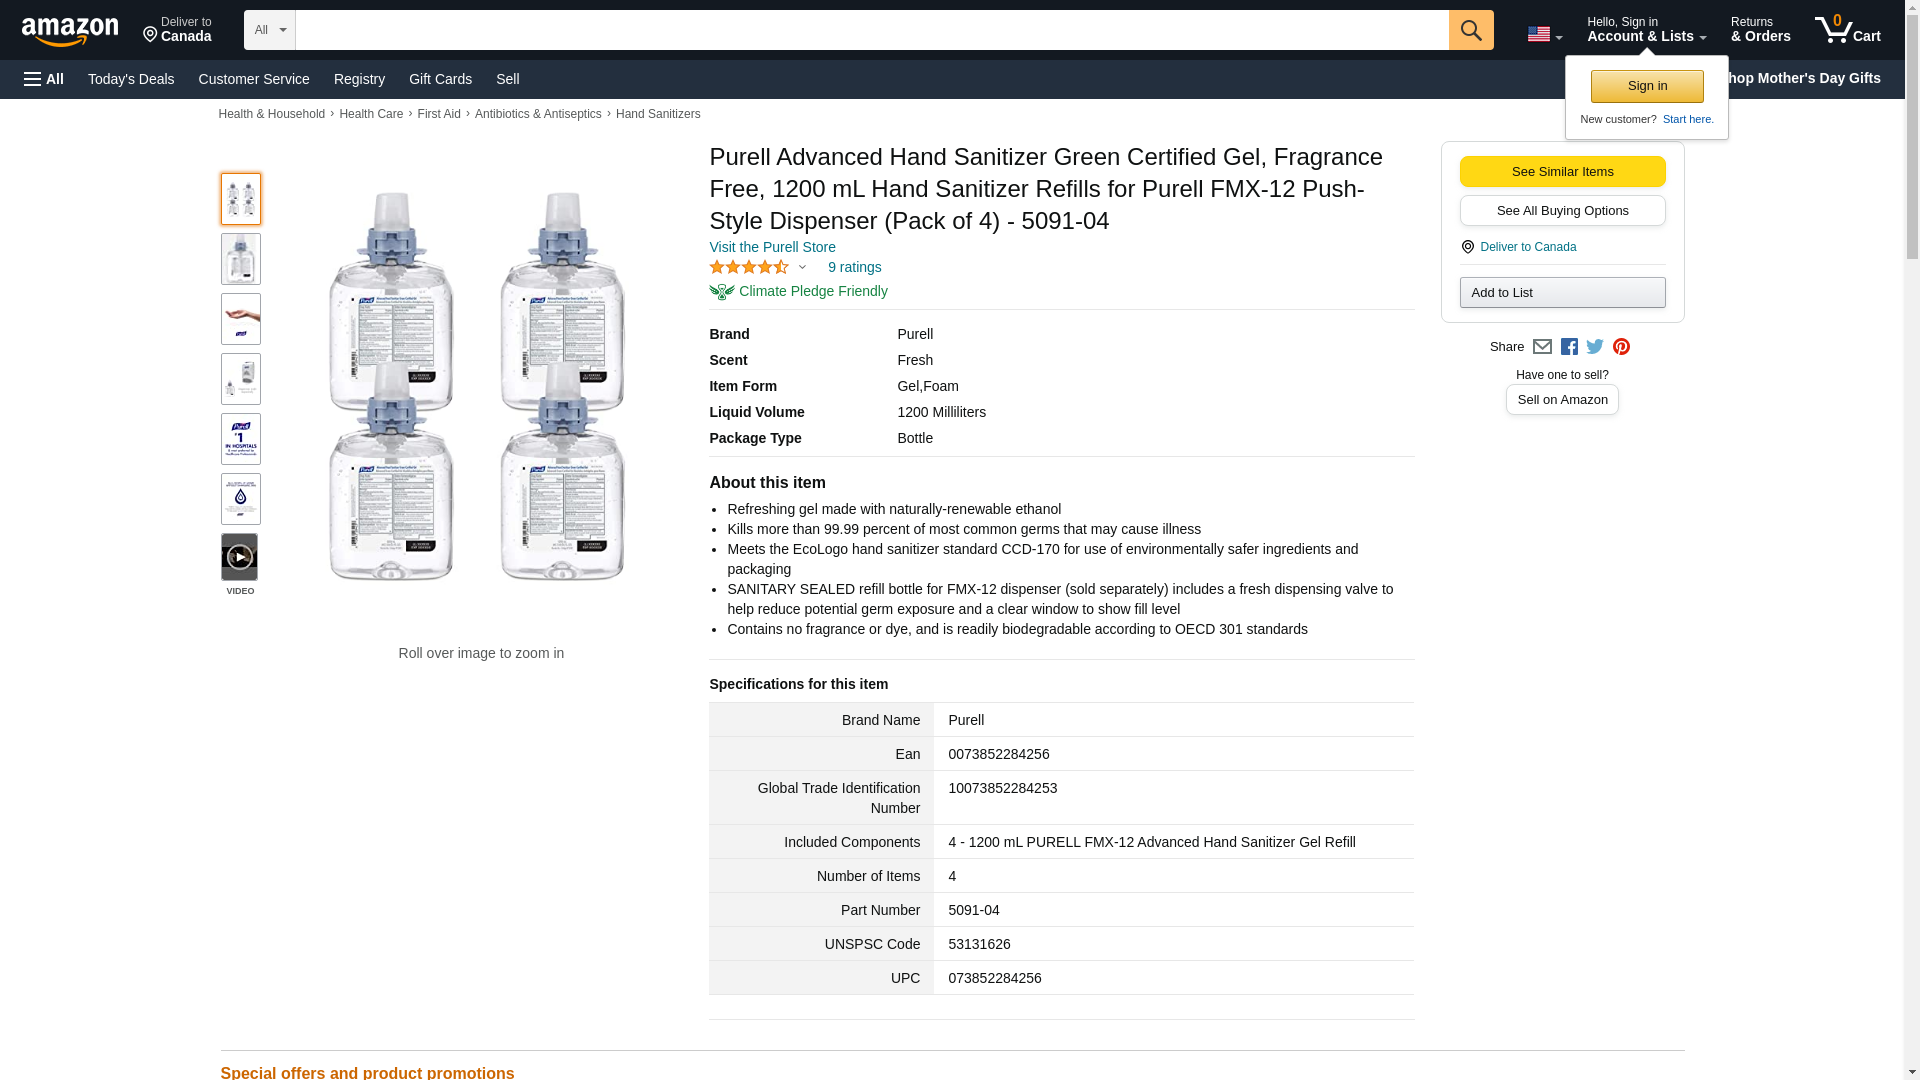Open Today's Deals from navigation bar

click(x=131, y=79)
